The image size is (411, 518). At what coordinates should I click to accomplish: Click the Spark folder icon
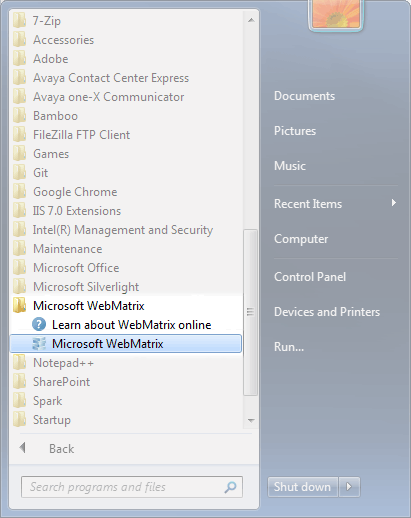coord(19,401)
